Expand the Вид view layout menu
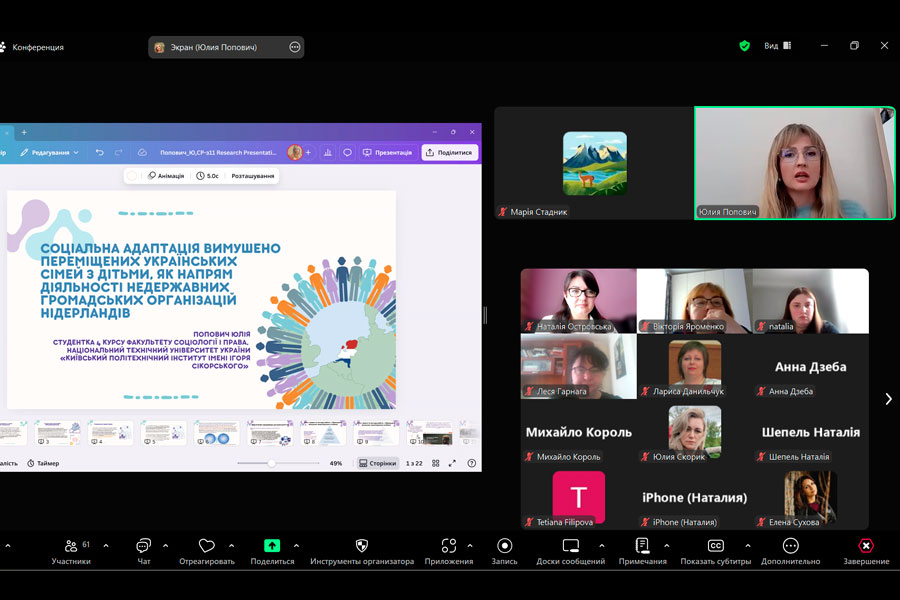 778,46
